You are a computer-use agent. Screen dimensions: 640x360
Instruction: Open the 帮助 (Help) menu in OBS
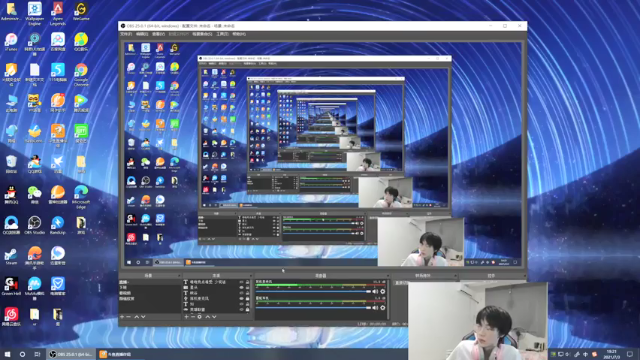coord(239,34)
